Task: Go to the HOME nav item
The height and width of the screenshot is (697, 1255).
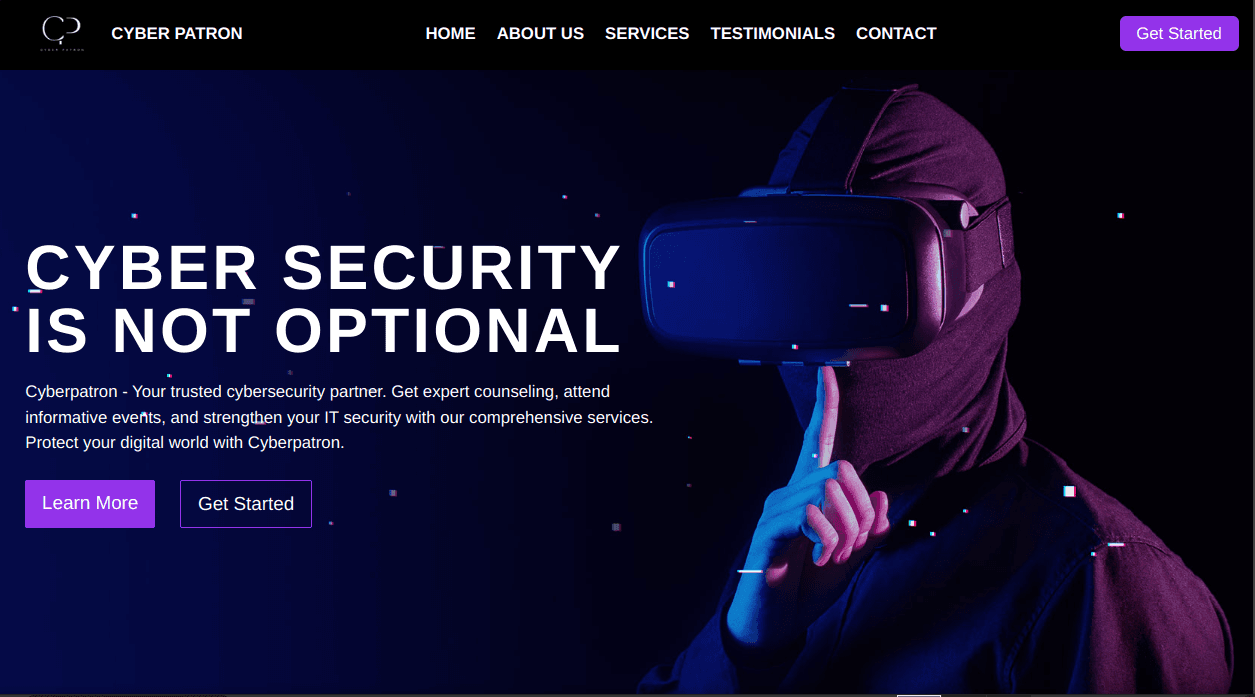Action: click(450, 33)
